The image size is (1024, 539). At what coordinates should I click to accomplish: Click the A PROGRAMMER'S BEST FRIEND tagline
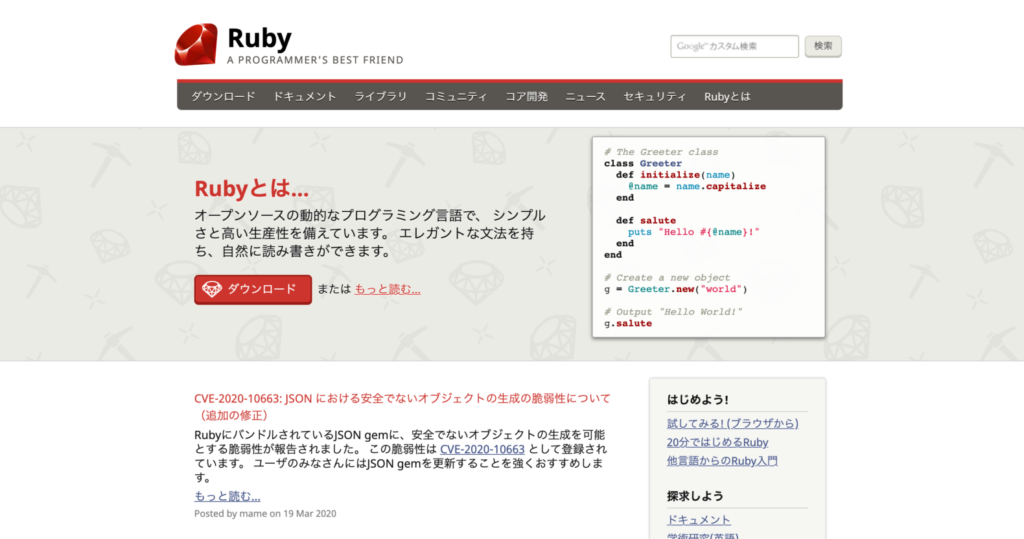(x=315, y=60)
